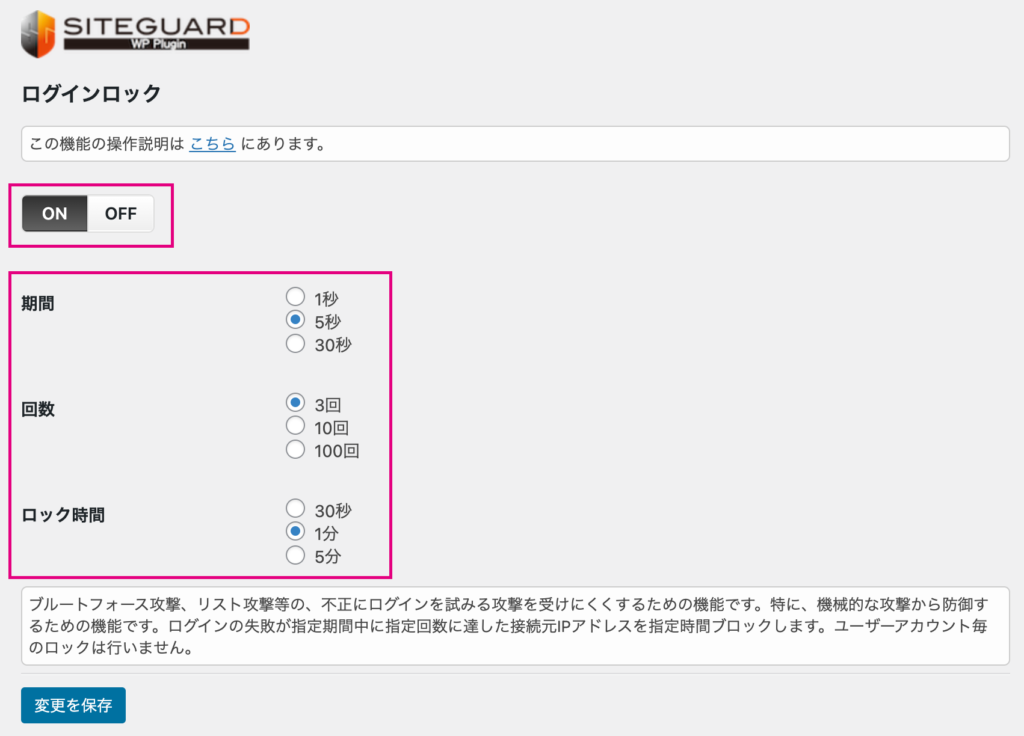This screenshot has height=736, width=1024.
Task: Switch login lock to OFF
Action: pyautogui.click(x=121, y=214)
